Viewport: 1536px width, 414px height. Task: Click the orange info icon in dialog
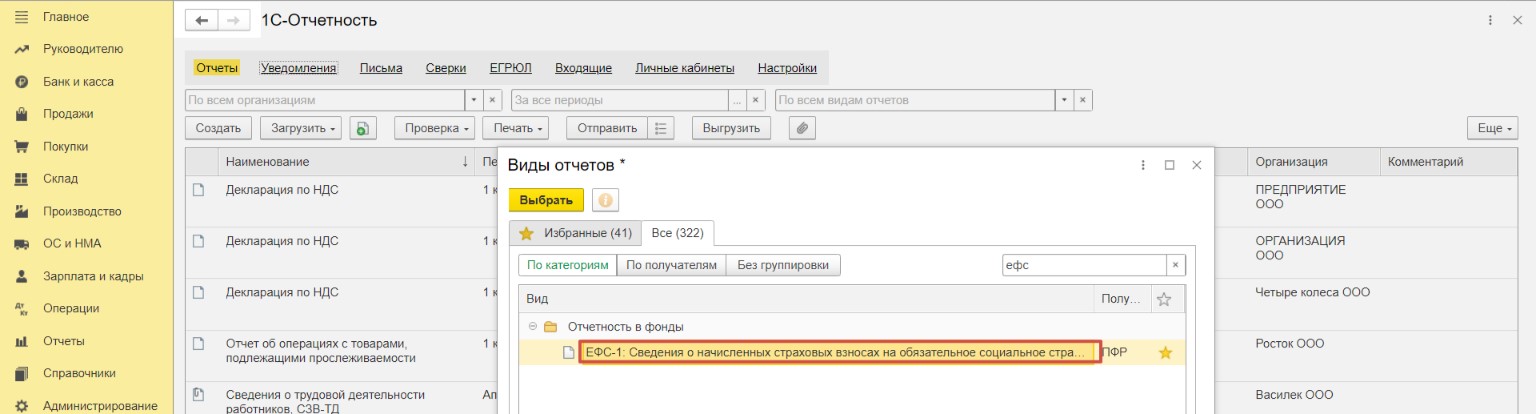click(605, 200)
